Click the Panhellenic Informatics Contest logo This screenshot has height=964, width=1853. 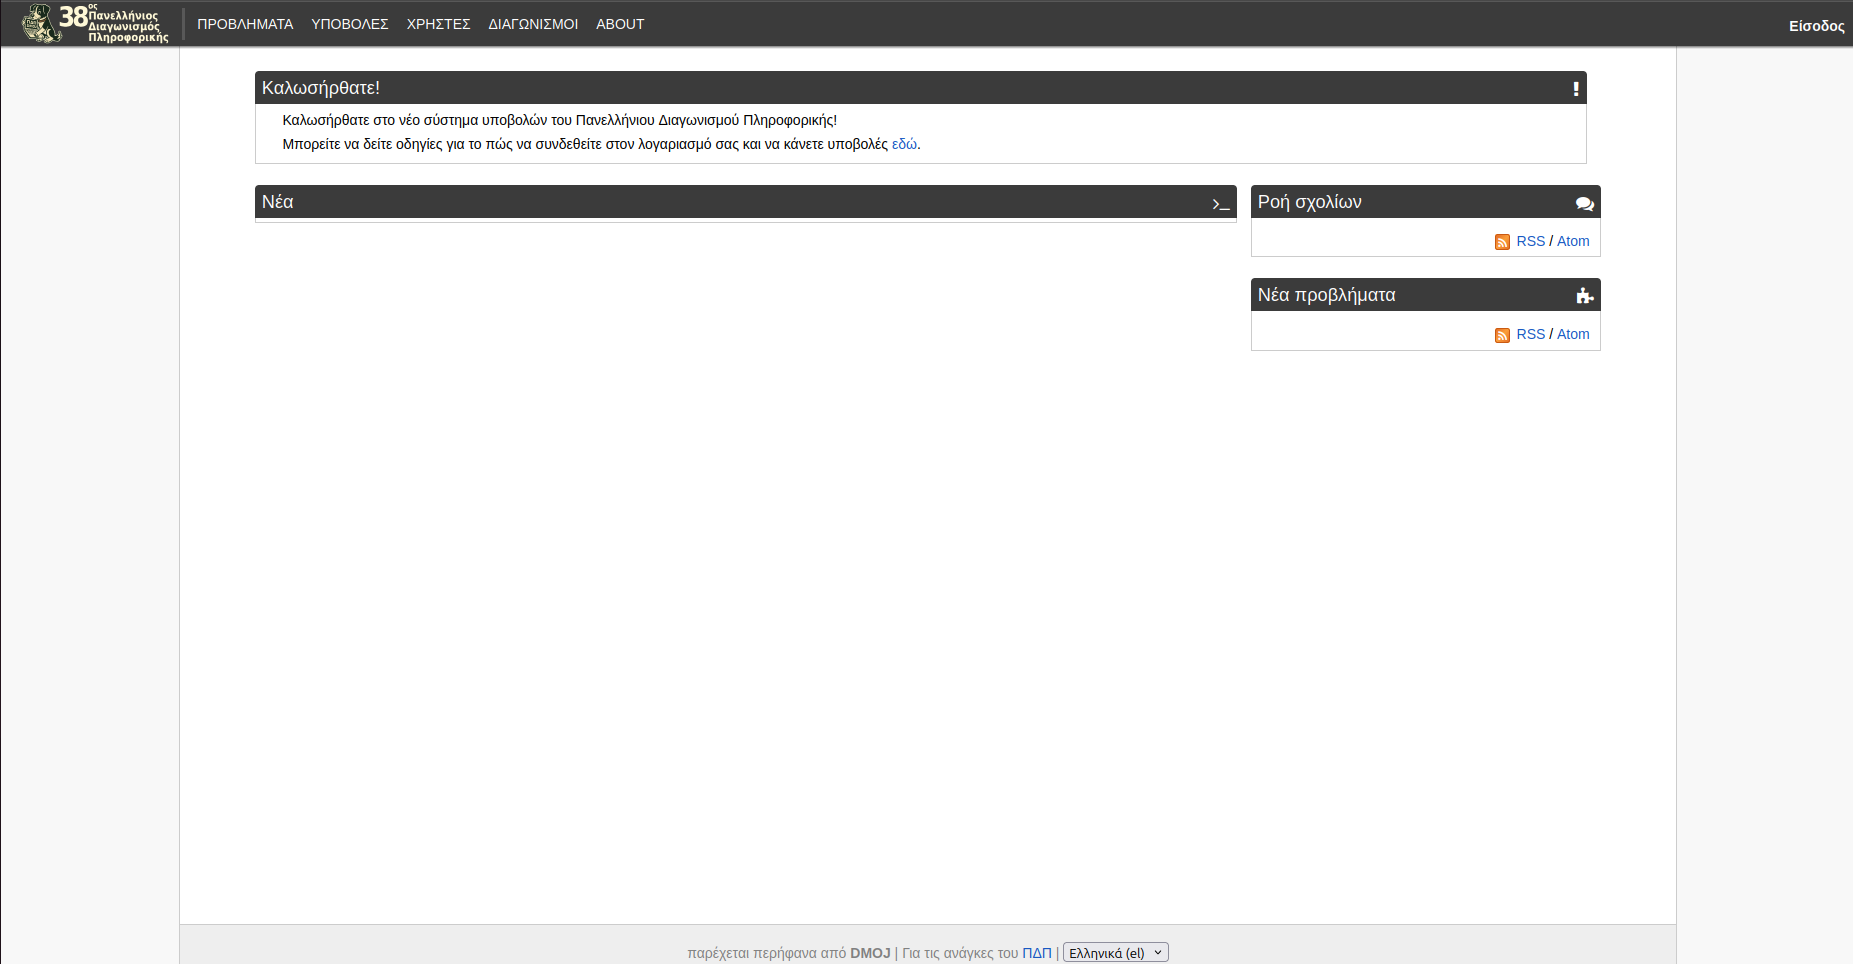tap(95, 24)
